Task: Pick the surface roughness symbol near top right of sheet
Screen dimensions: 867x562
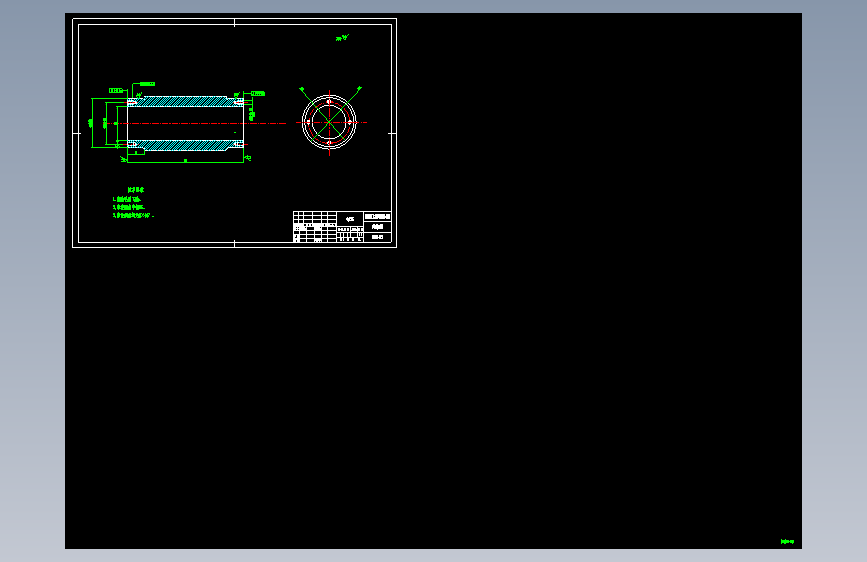Action: click(x=342, y=38)
